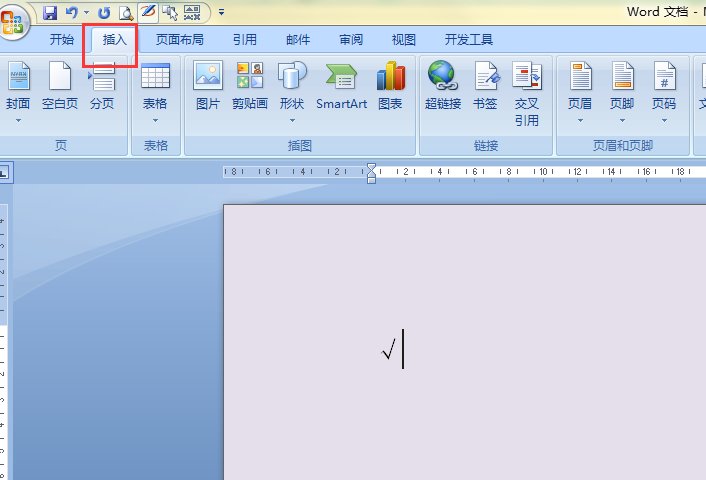Click the Office button logo
Image resolution: width=706 pixels, height=480 pixels.
[13, 20]
